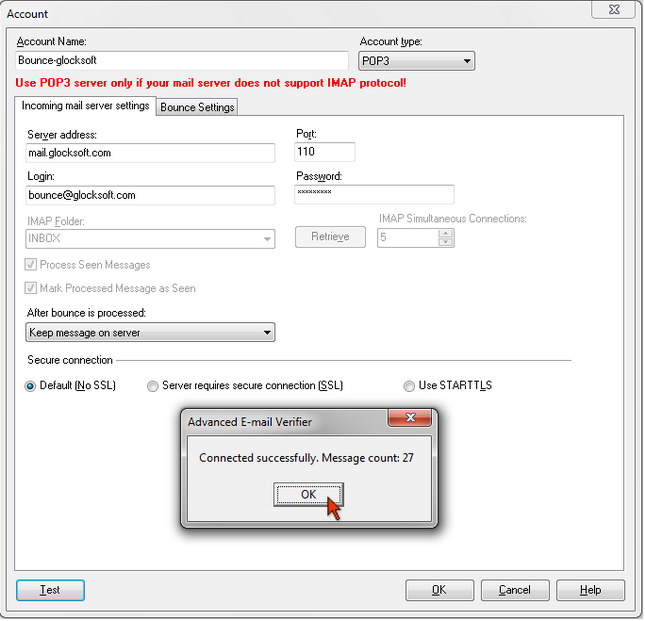Focus the Password field
645x621 pixels.
click(375, 195)
